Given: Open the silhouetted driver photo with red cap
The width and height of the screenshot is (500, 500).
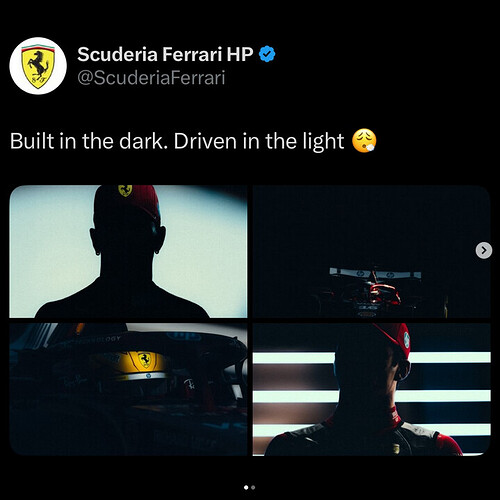Looking at the screenshot, I should [128, 251].
